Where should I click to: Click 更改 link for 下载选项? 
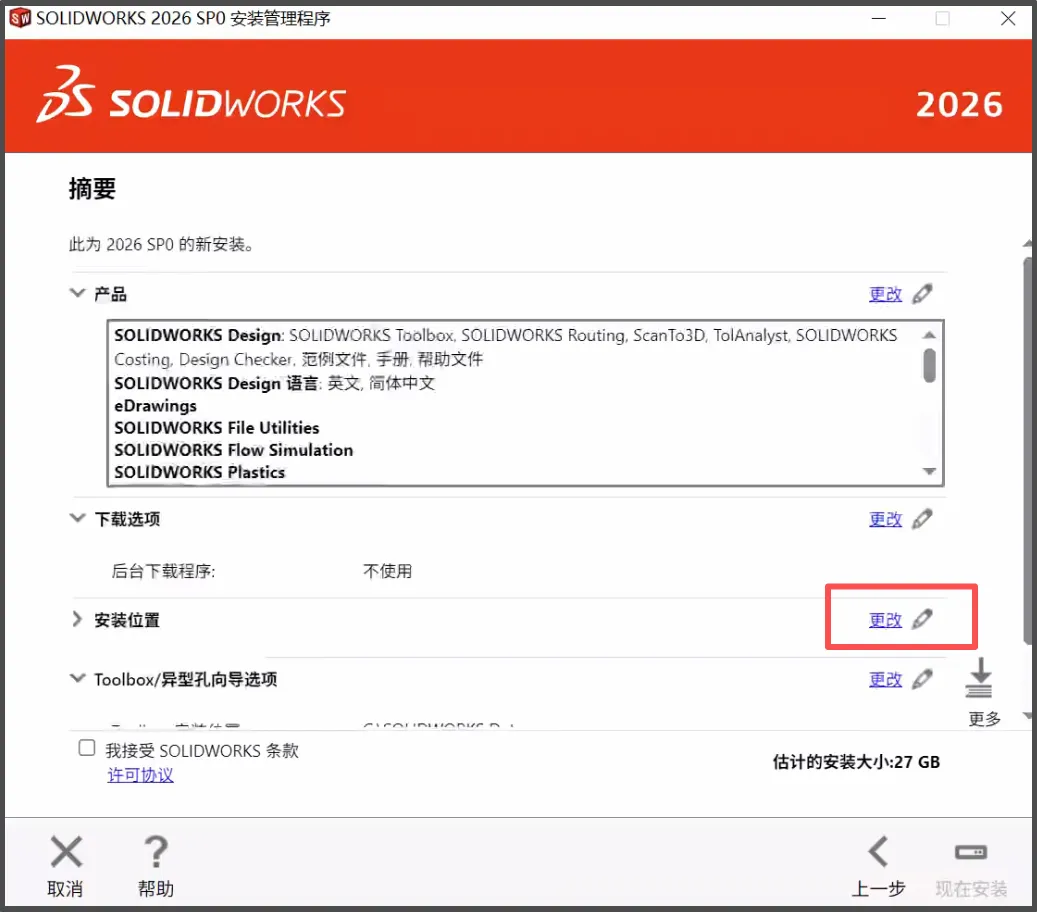tap(886, 520)
